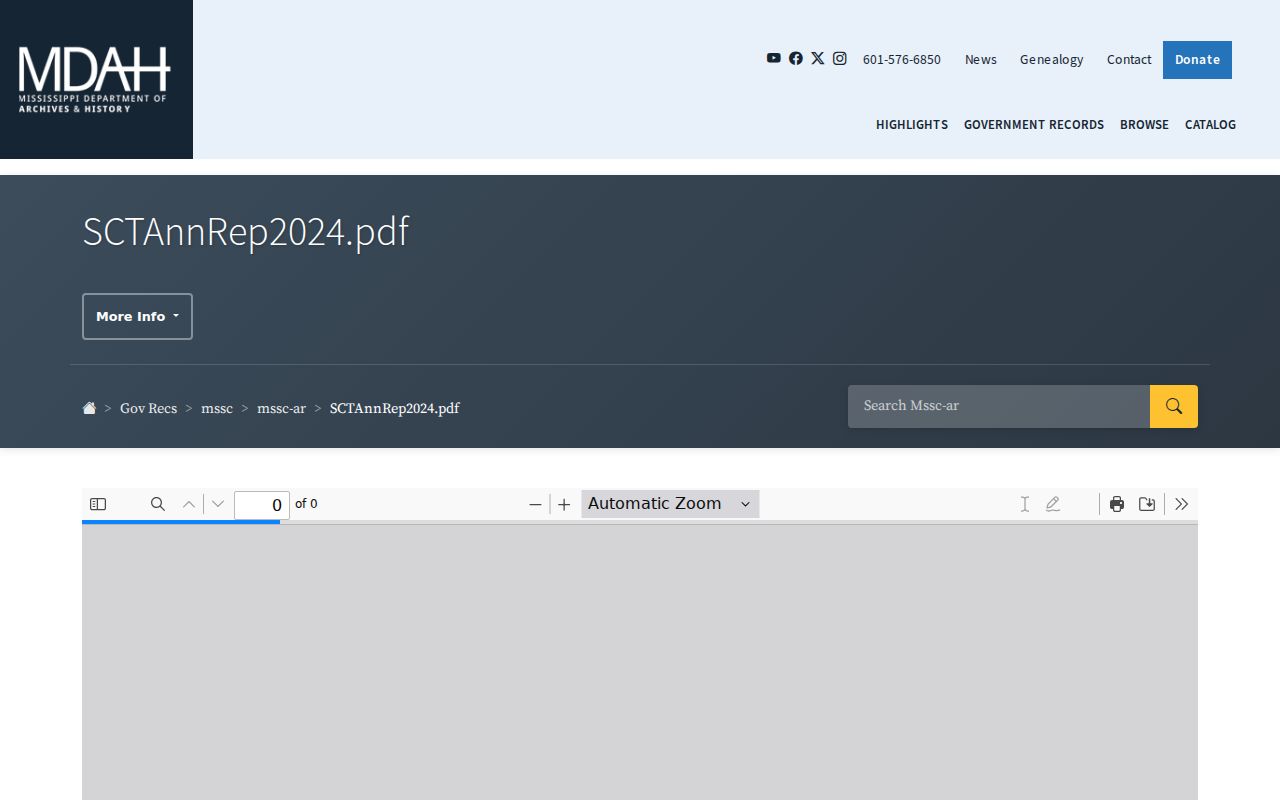Open the Automatic Zoom dropdown
The image size is (1280, 800).
[670, 504]
